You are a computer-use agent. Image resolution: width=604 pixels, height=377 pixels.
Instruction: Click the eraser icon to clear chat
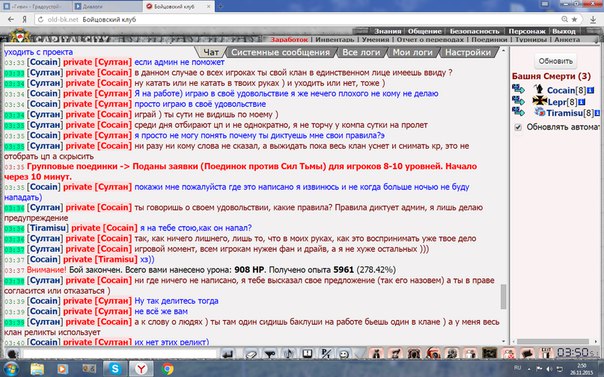[251, 354]
